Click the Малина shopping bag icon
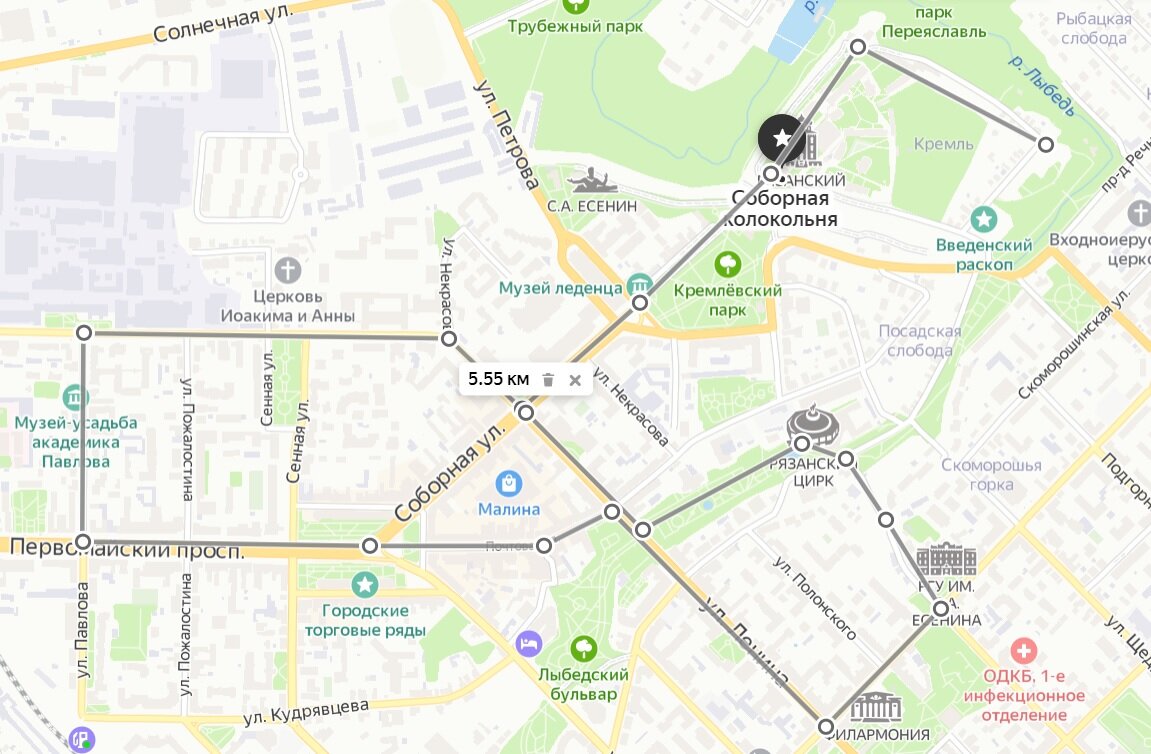The image size is (1151, 754). [x=509, y=484]
